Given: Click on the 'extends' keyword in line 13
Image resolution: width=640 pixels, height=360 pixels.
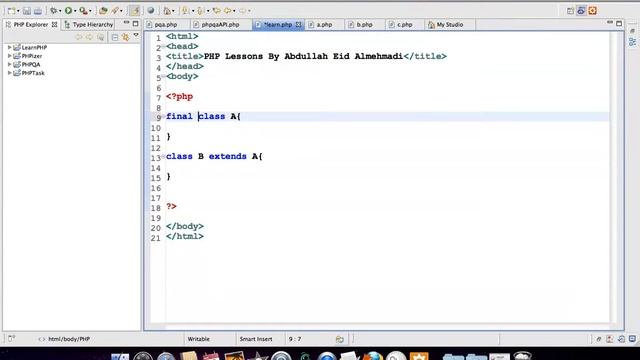Looking at the screenshot, I should coord(227,156).
